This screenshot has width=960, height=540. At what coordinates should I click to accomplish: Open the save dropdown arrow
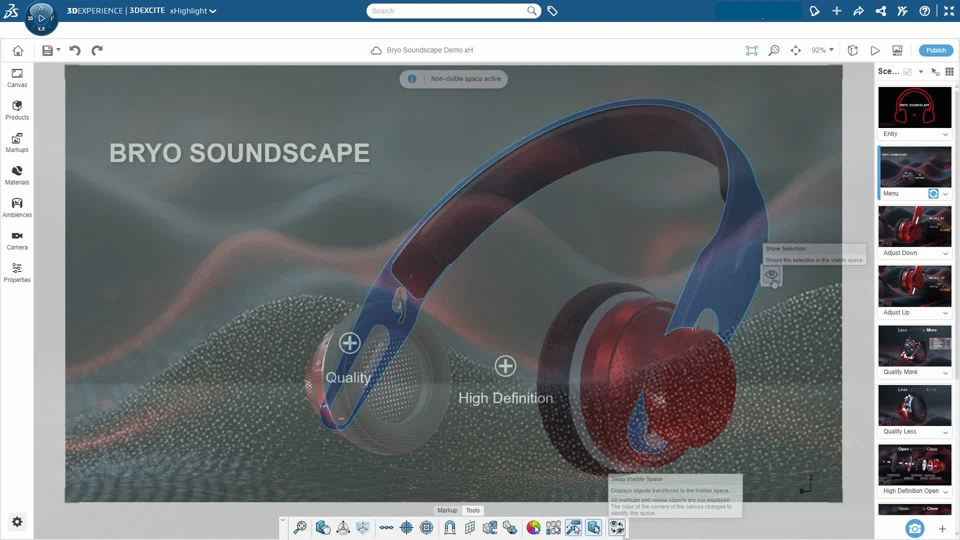[x=59, y=50]
